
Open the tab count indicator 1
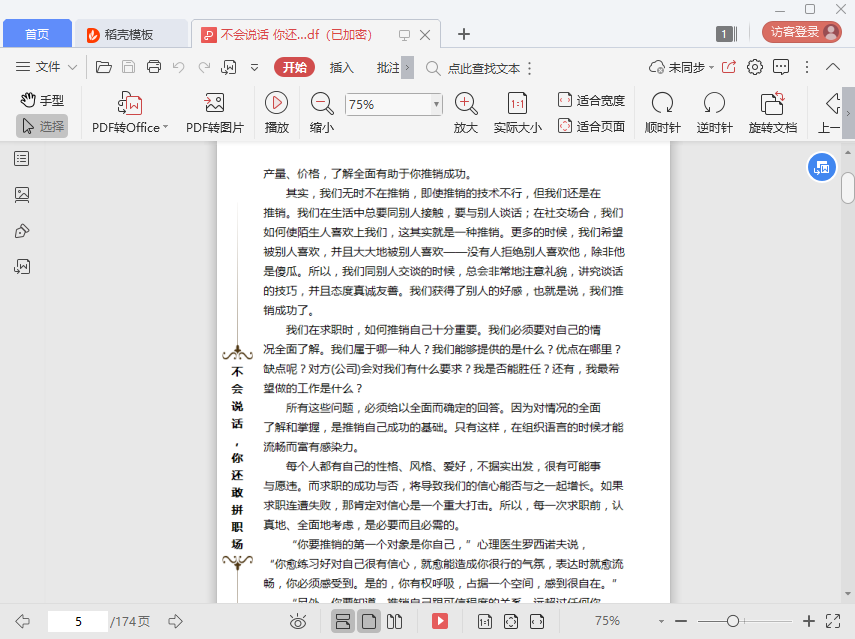[726, 34]
